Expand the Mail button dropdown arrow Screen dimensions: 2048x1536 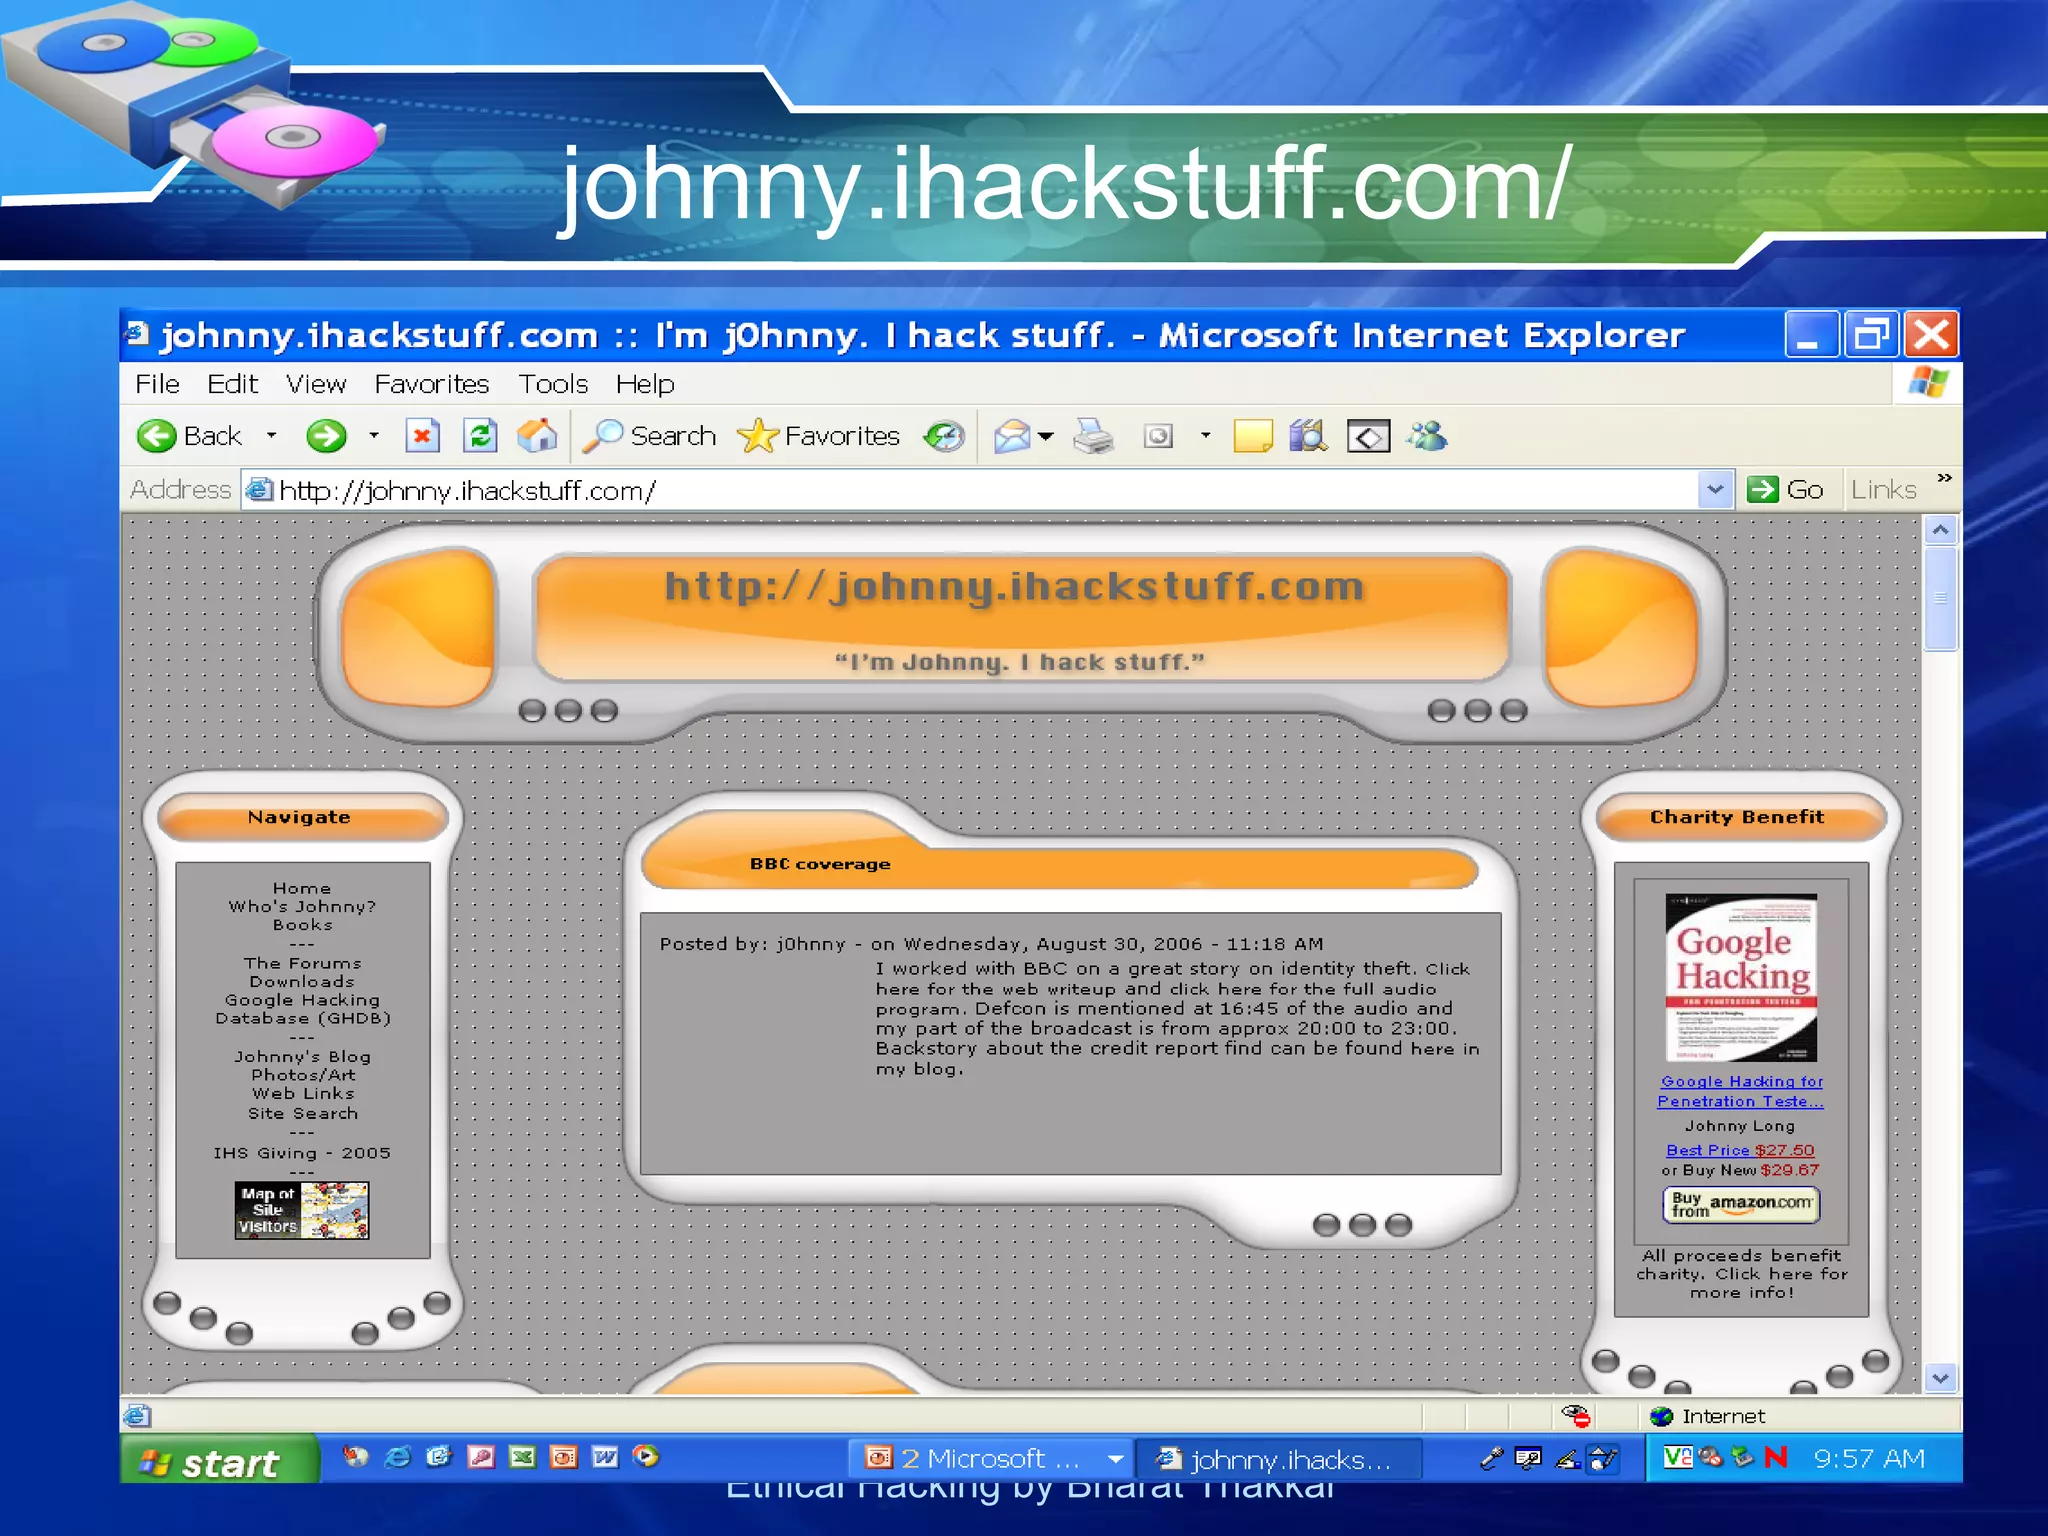click(x=1046, y=436)
